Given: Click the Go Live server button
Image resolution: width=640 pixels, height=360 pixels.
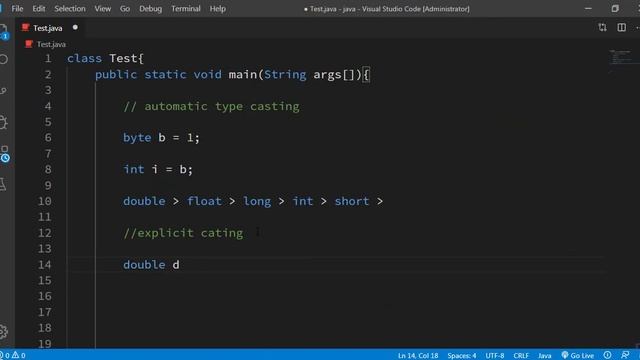Looking at the screenshot, I should (x=578, y=356).
